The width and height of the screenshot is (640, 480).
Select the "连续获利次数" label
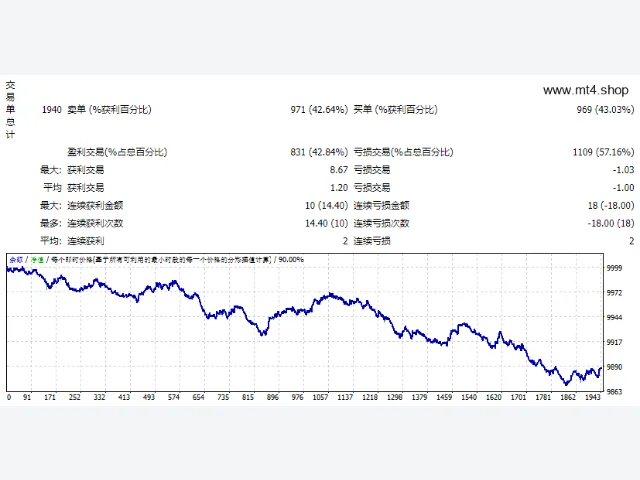pos(95,223)
